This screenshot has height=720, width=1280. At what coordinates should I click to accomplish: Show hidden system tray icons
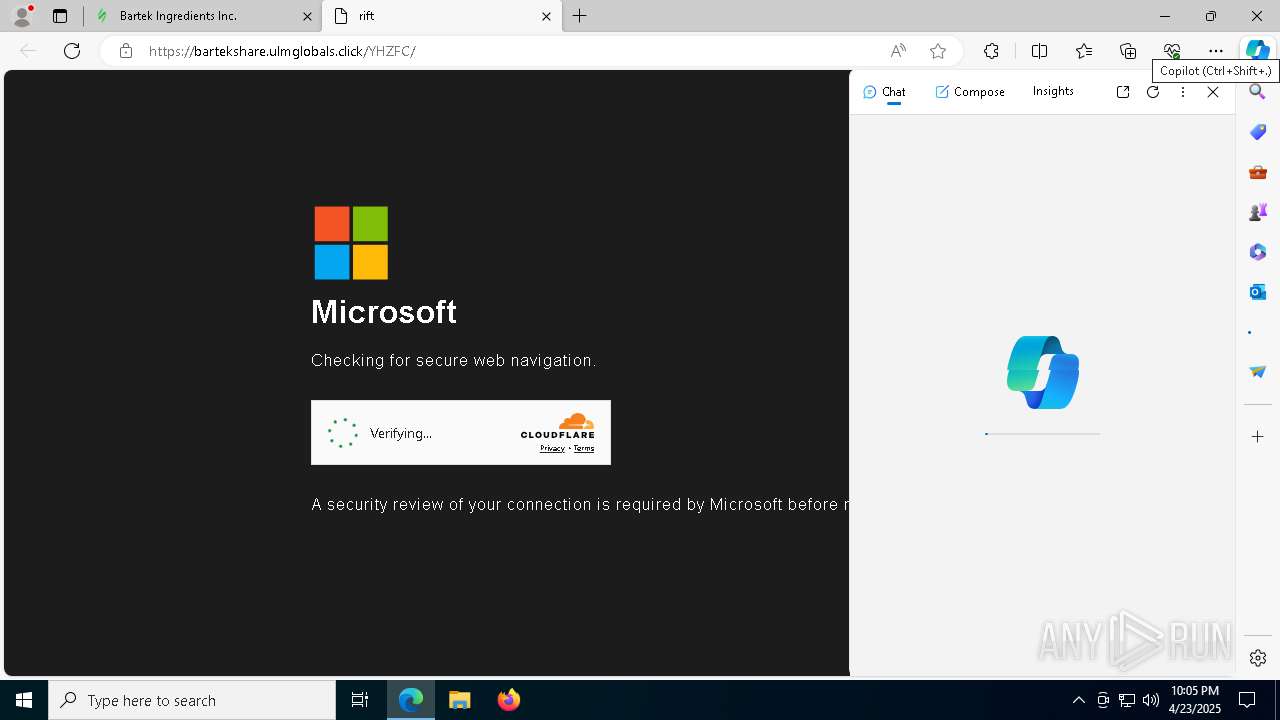click(1078, 700)
